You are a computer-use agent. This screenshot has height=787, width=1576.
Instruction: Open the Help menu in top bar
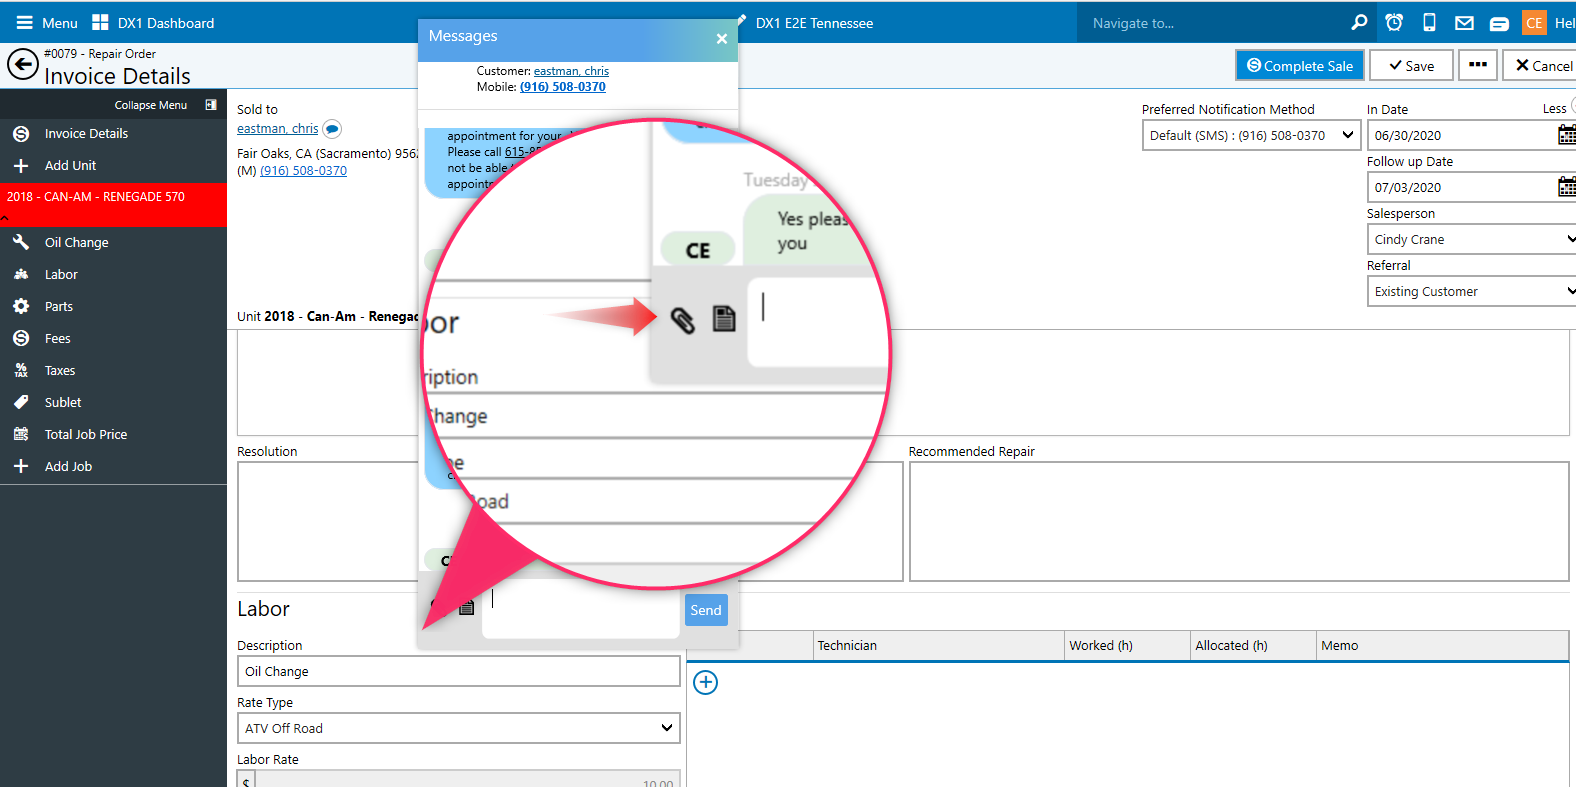point(1565,22)
